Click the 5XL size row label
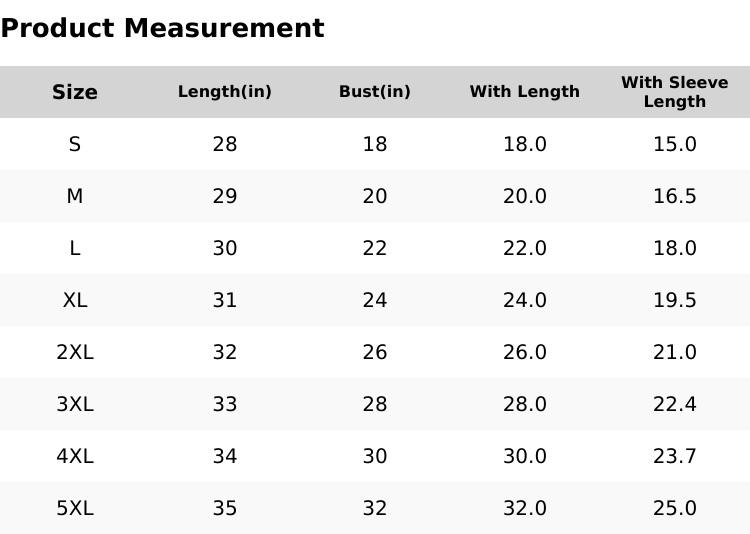The image size is (750, 534). pyautogui.click(x=75, y=508)
